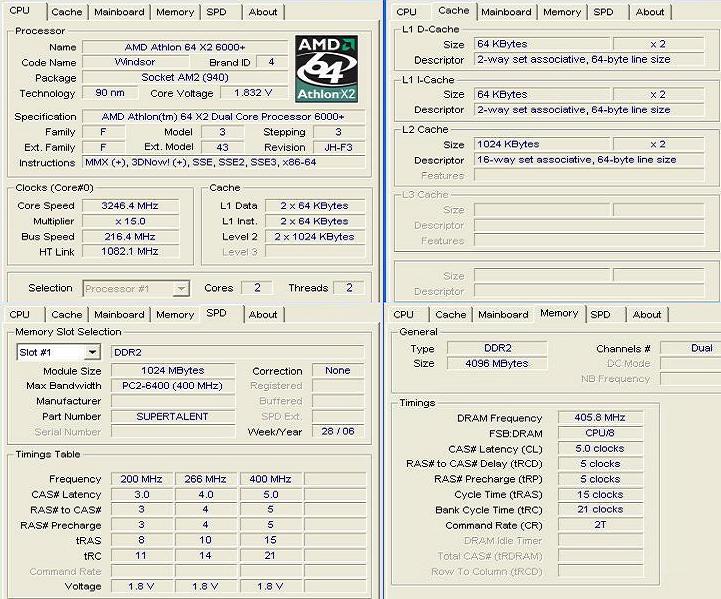Click the Module Size 1024 MBytes field

tap(172, 370)
